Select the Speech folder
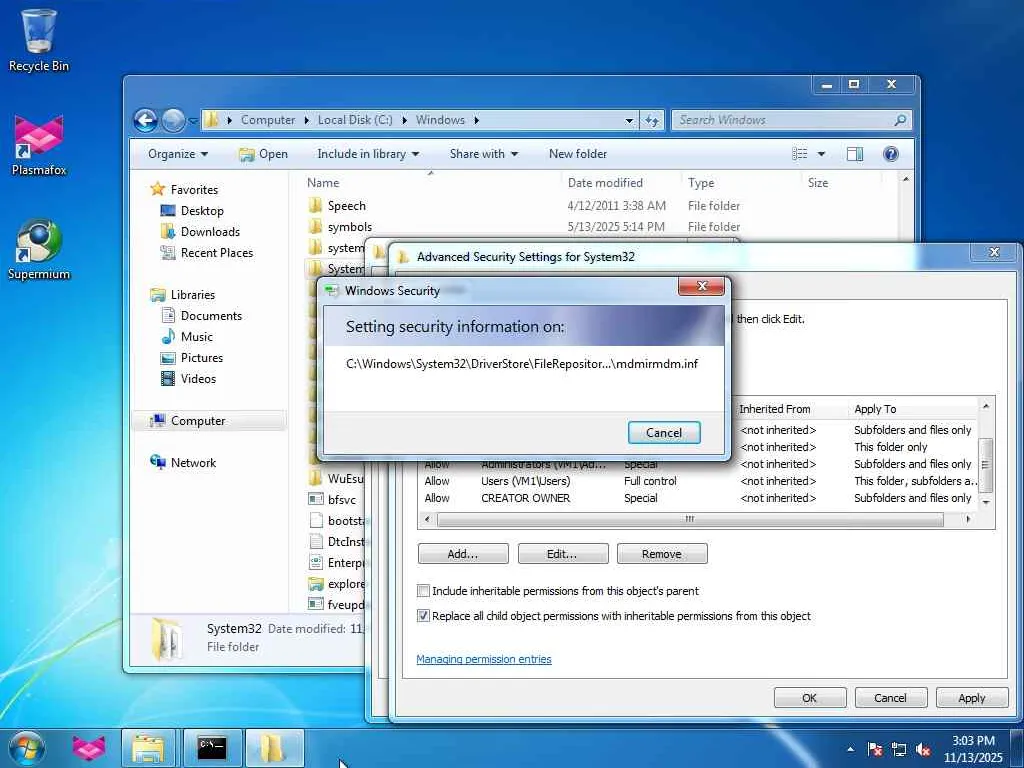1024x768 pixels. click(x=346, y=206)
